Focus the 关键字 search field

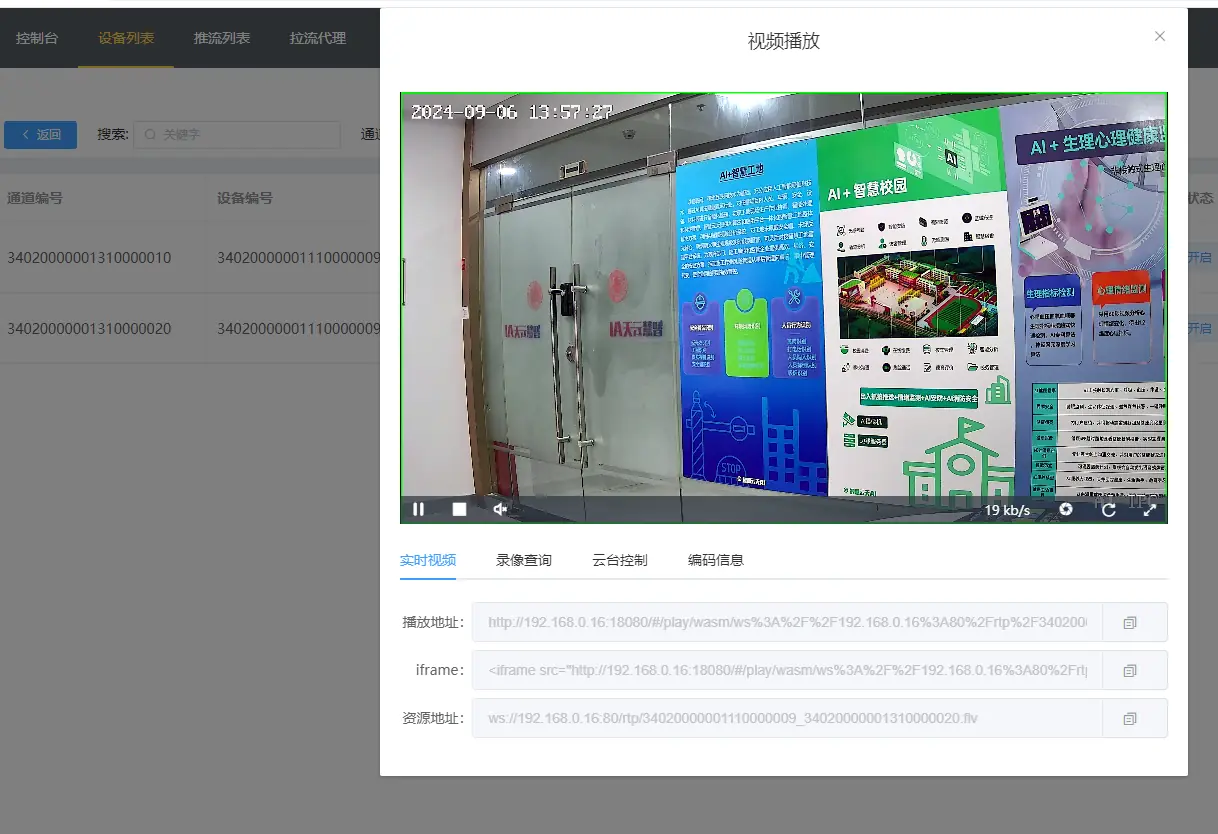pos(237,134)
